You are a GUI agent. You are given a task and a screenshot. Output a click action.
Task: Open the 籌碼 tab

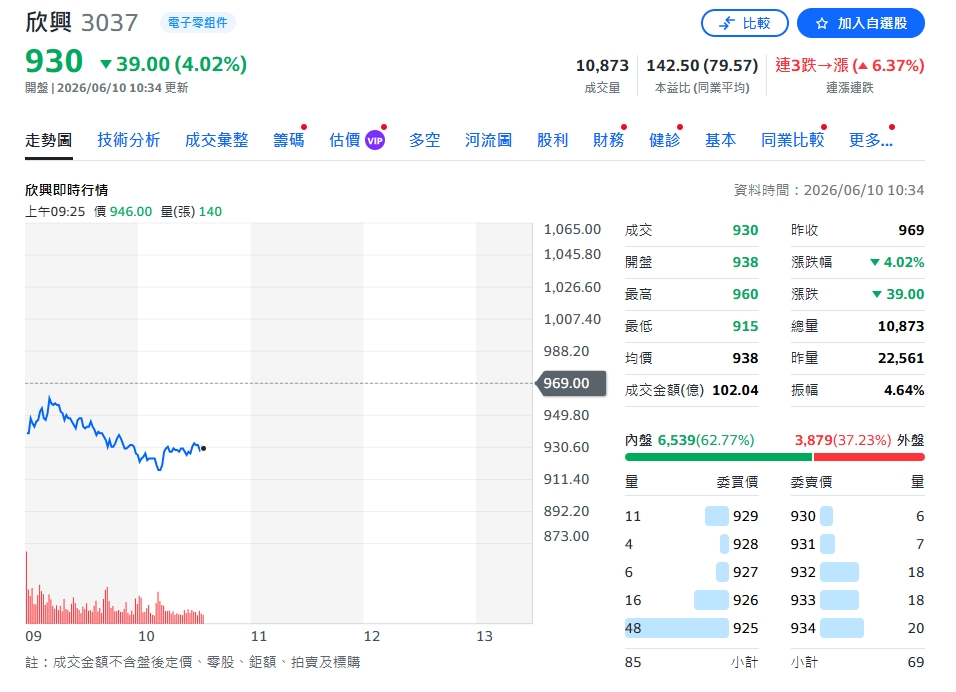coord(288,140)
